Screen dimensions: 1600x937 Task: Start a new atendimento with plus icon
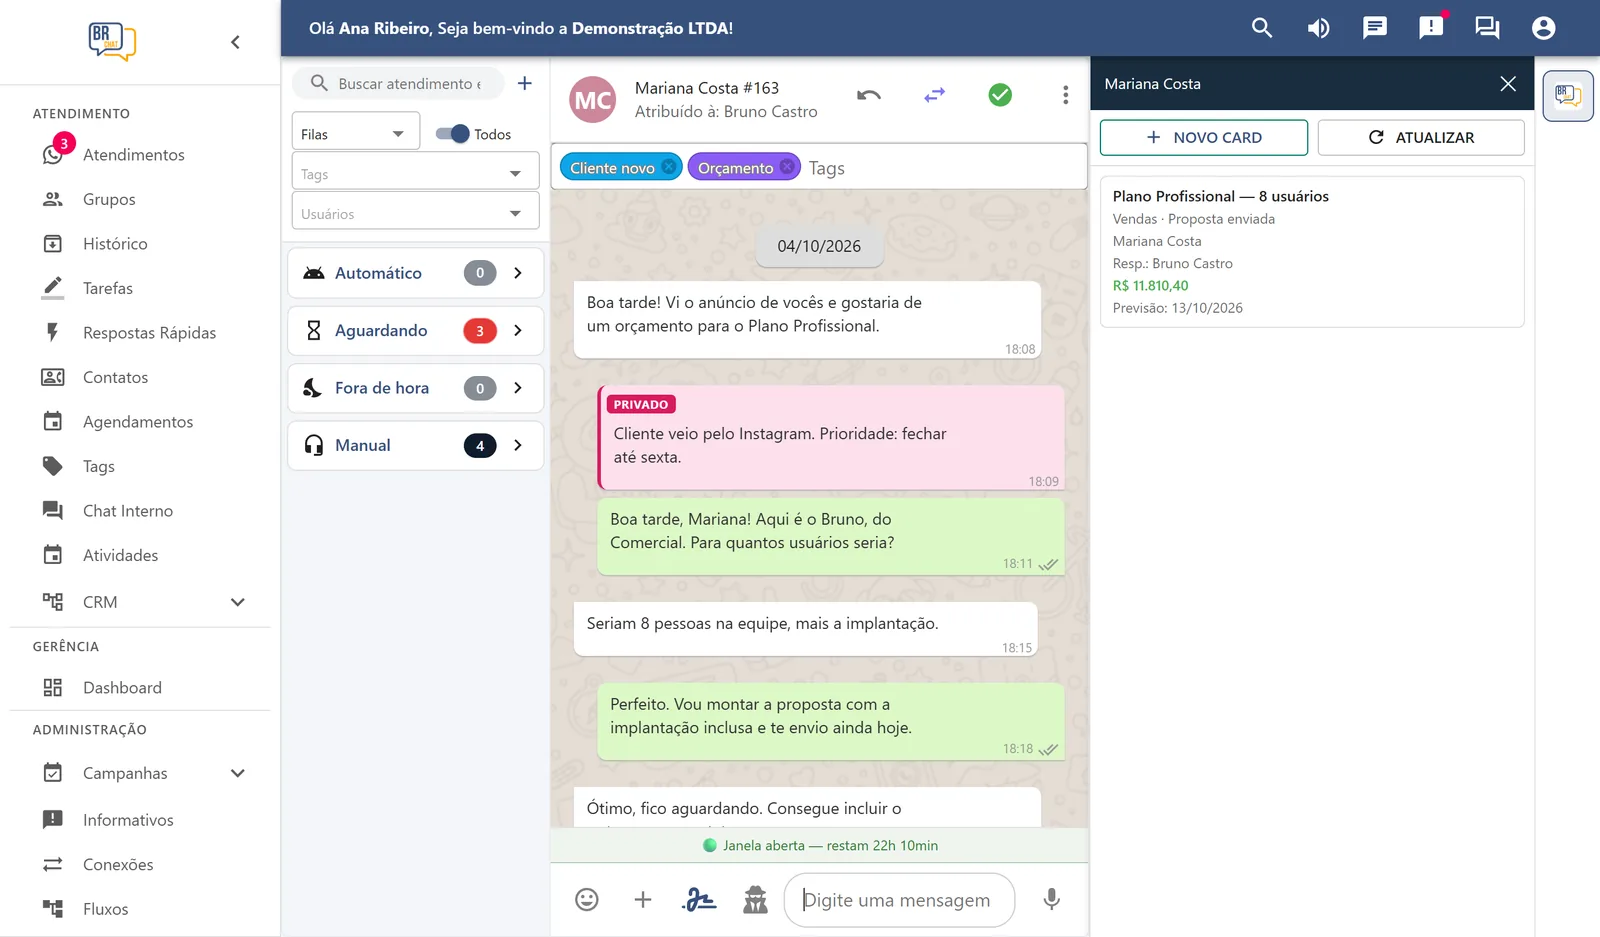coord(524,83)
